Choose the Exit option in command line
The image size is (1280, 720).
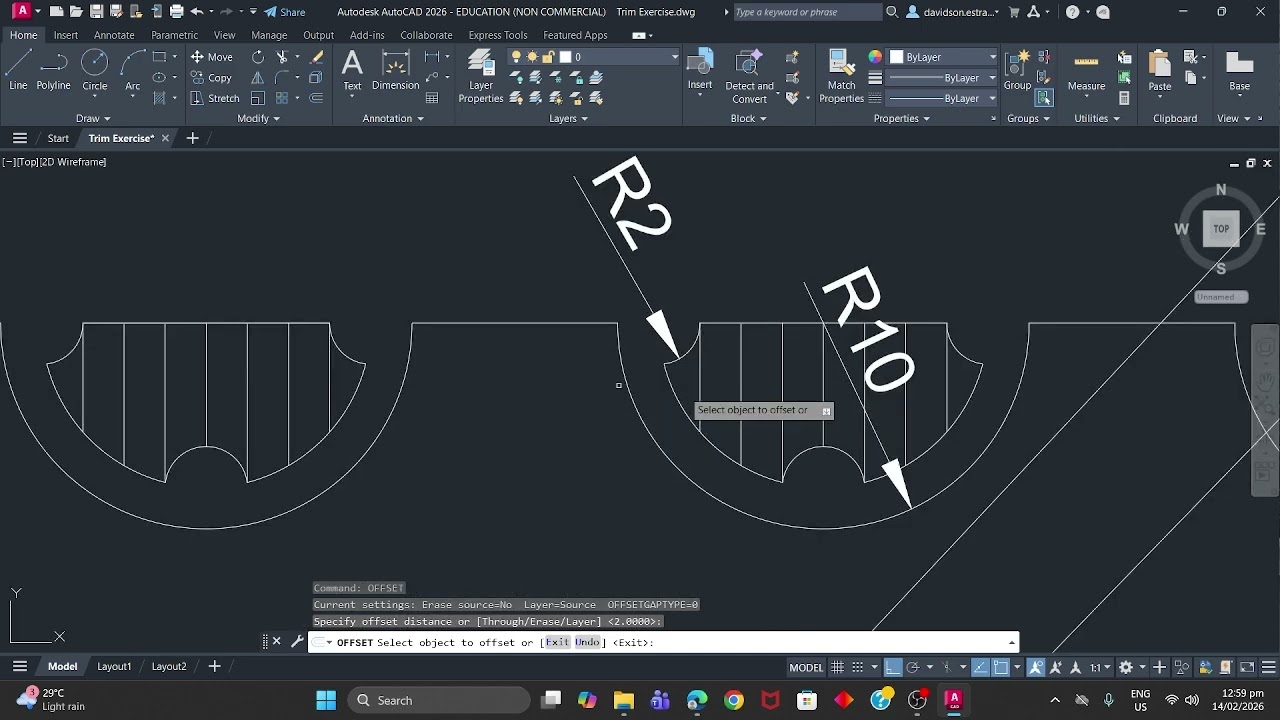click(x=557, y=642)
